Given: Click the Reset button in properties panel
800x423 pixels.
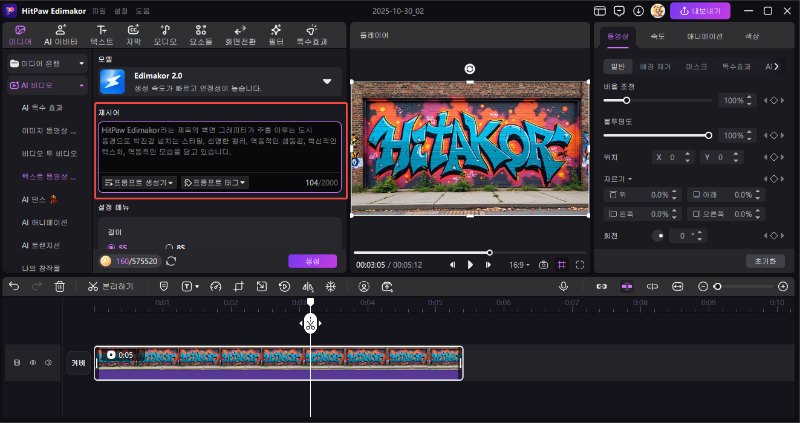Looking at the screenshot, I should click(765, 261).
